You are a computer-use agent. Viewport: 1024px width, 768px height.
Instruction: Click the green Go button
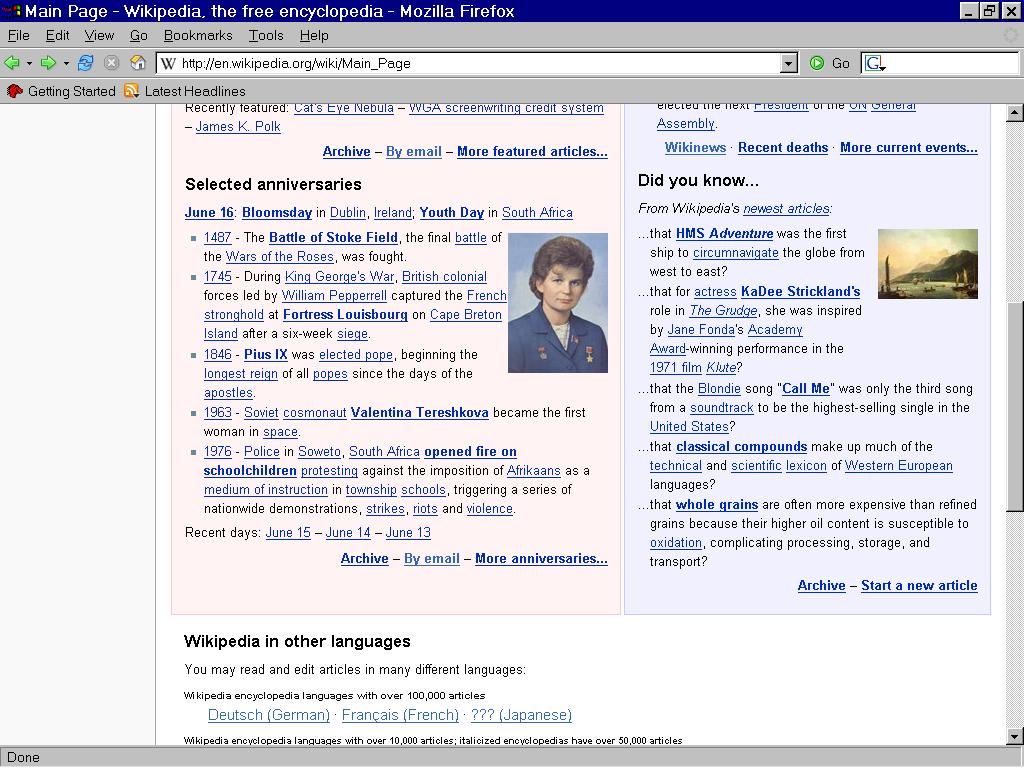pyautogui.click(x=830, y=63)
